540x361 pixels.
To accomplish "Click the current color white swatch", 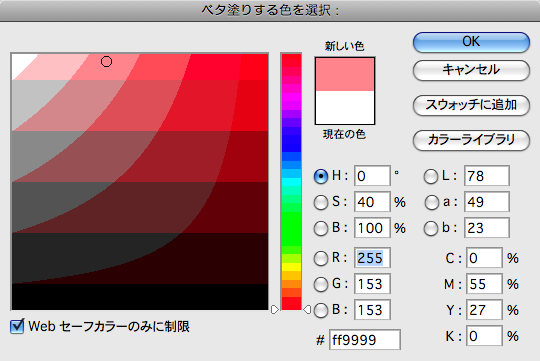I will [x=345, y=107].
